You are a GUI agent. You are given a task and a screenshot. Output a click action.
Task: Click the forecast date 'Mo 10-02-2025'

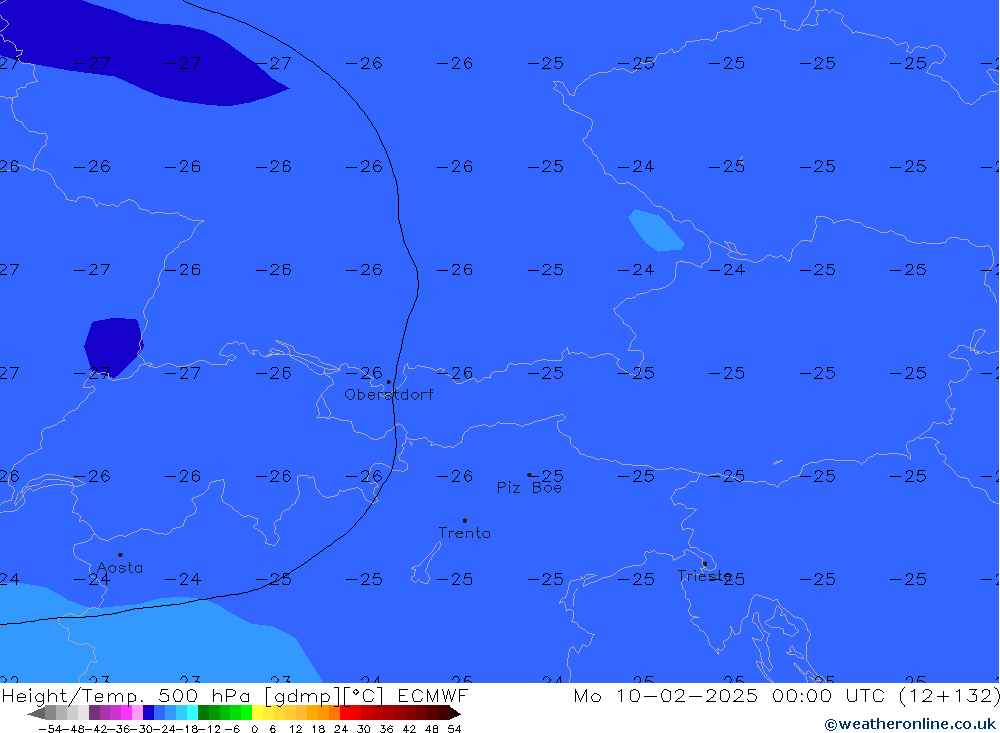[x=666, y=695]
